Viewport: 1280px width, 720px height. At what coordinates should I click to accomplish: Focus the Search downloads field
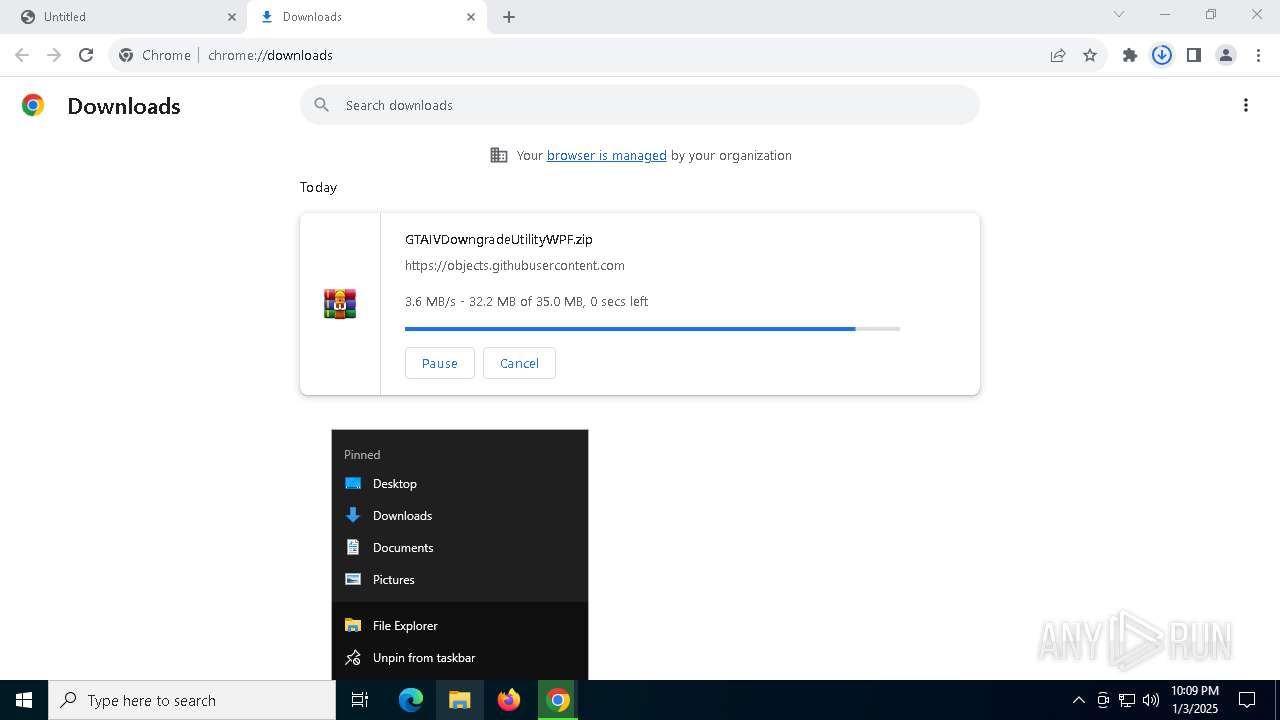pyautogui.click(x=640, y=105)
